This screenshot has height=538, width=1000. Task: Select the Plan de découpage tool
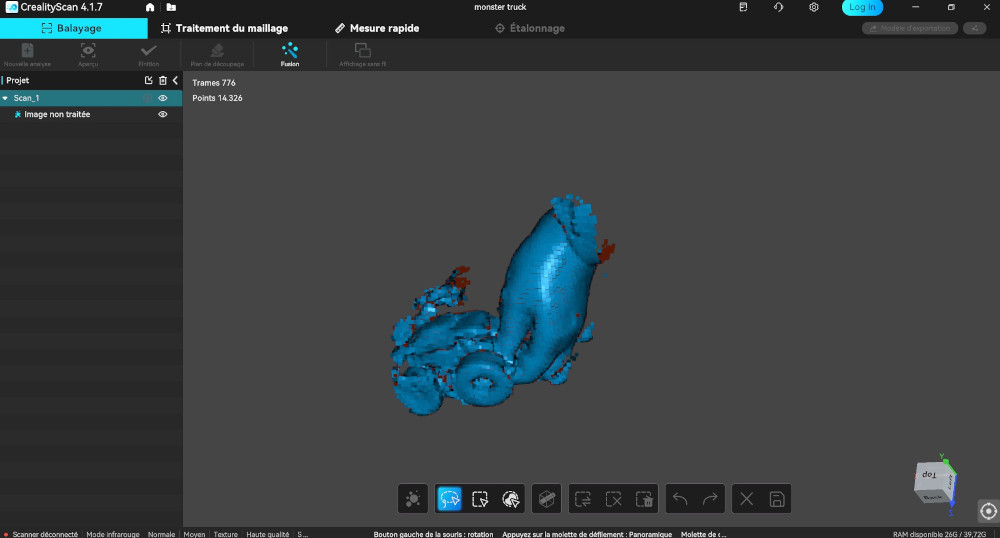pyautogui.click(x=217, y=50)
